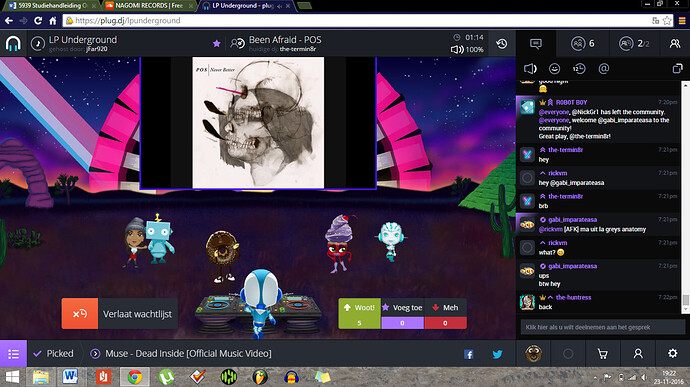Toggle emoji display in chat

click(554, 69)
